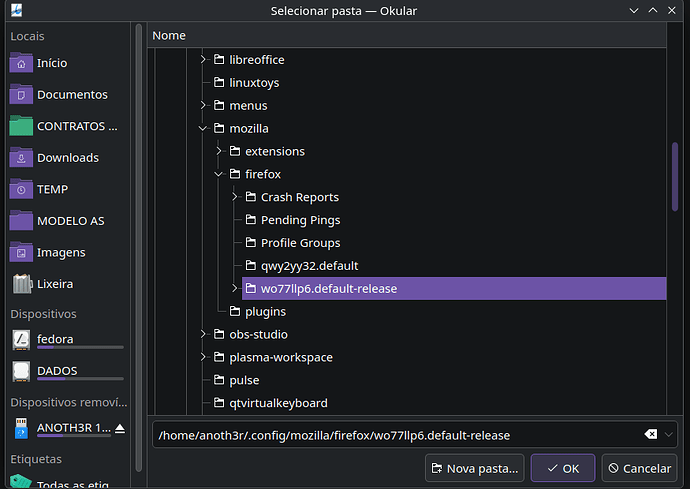
Task: Confirm selection with the OK button
Action: point(563,468)
